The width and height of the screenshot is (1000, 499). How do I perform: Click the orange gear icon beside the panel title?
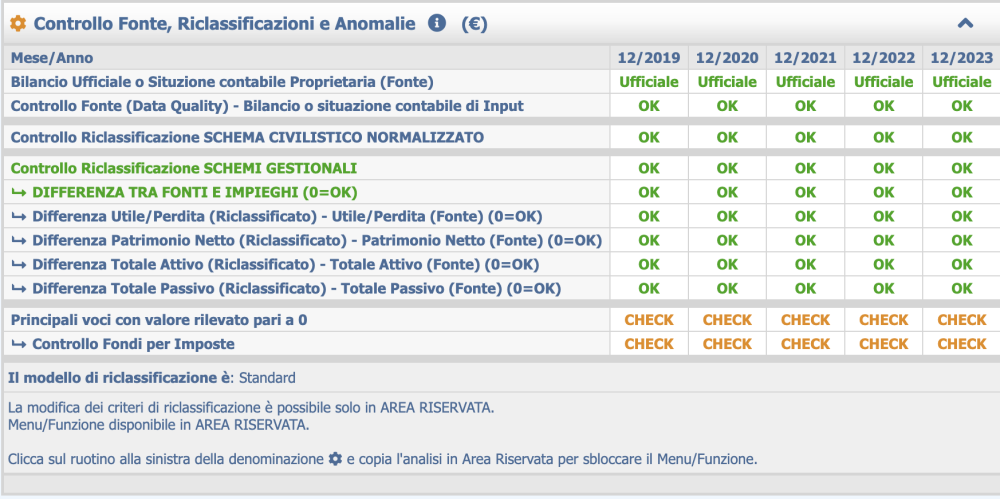[x=18, y=24]
